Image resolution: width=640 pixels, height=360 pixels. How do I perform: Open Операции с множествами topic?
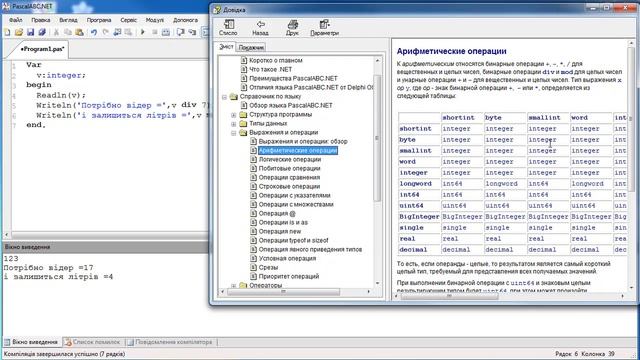296,204
